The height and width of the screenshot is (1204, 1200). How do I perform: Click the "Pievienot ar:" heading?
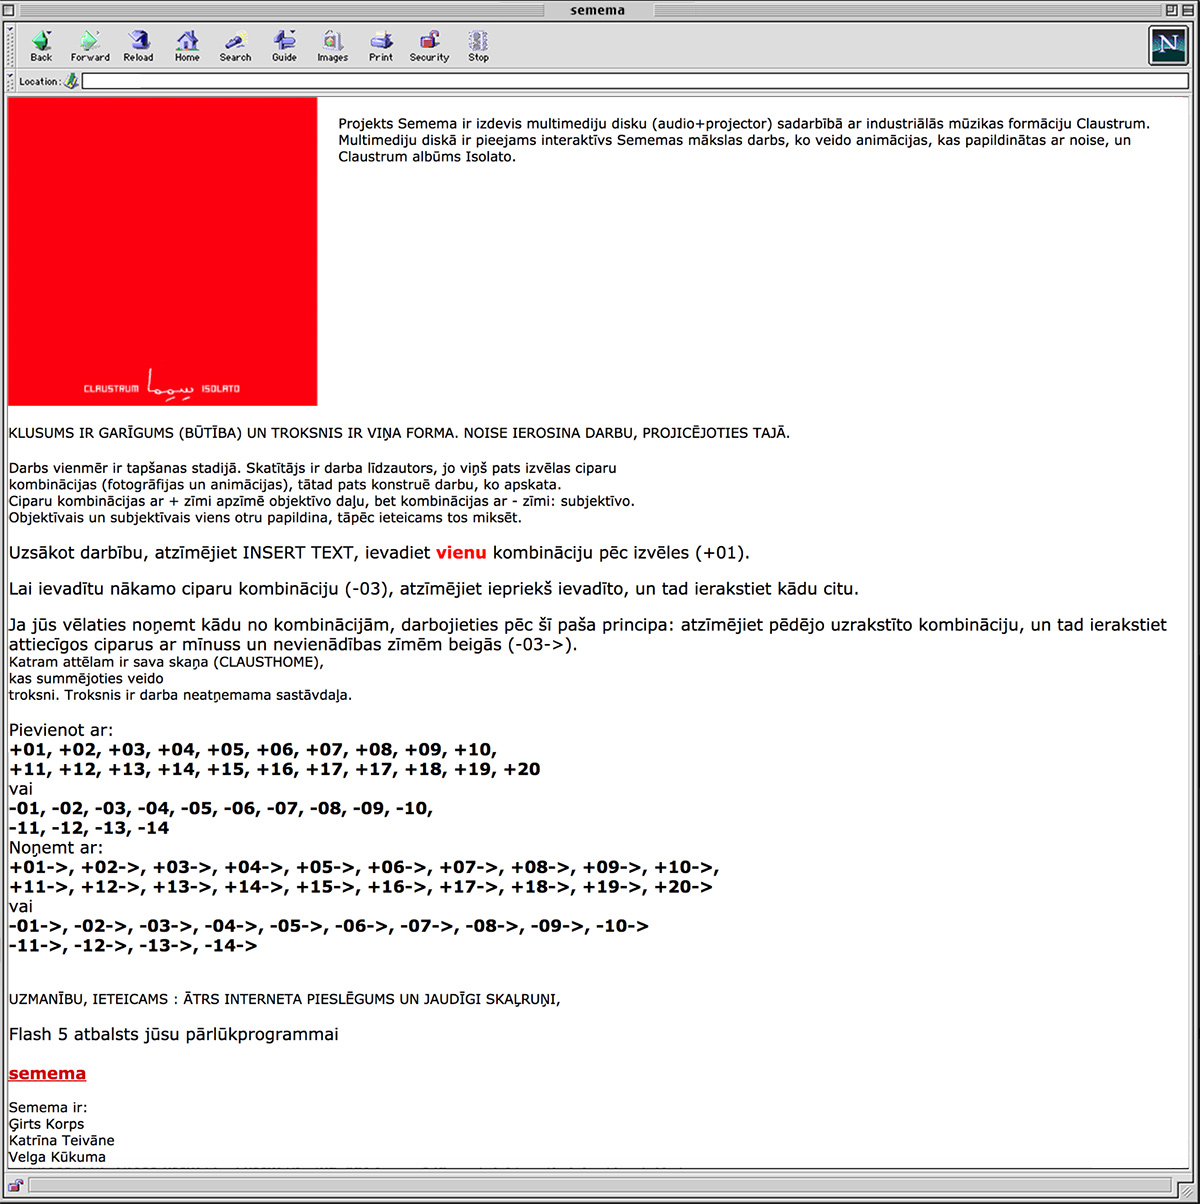[61, 730]
